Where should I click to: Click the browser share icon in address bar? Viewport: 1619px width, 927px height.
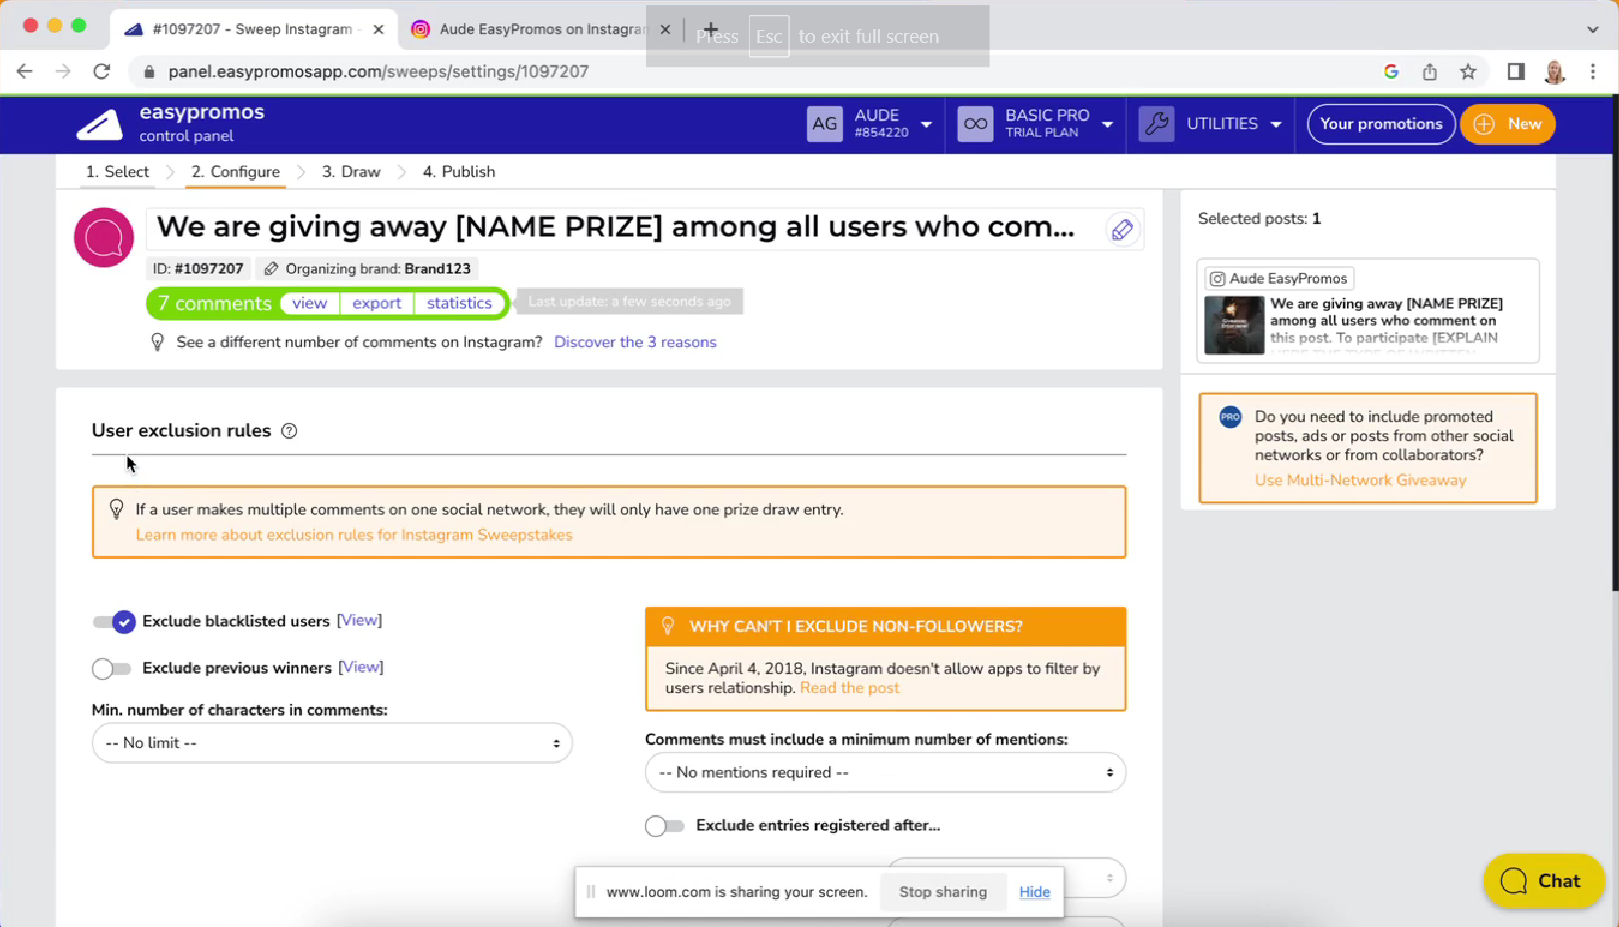tap(1429, 71)
